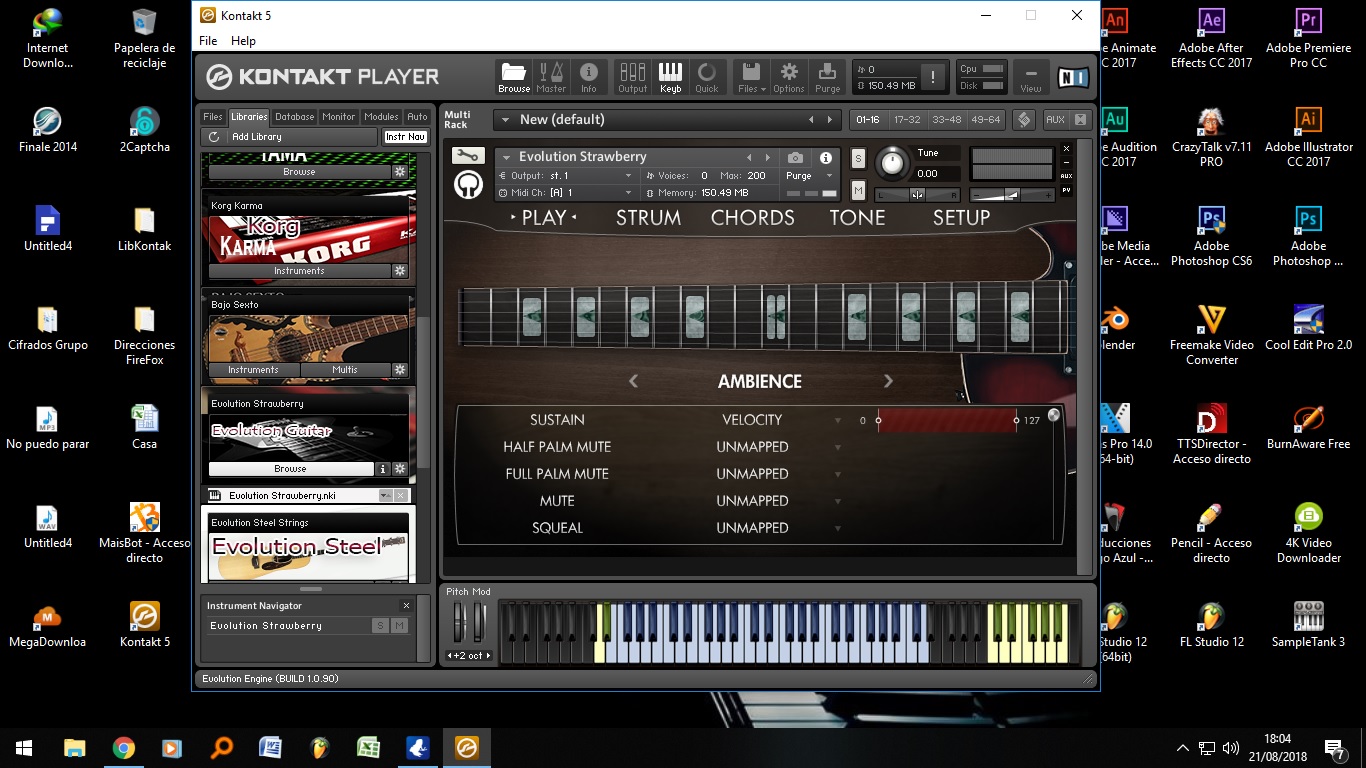Image resolution: width=1366 pixels, height=768 pixels.
Task: Open the Quick-load icon in toolbar
Action: [x=707, y=76]
